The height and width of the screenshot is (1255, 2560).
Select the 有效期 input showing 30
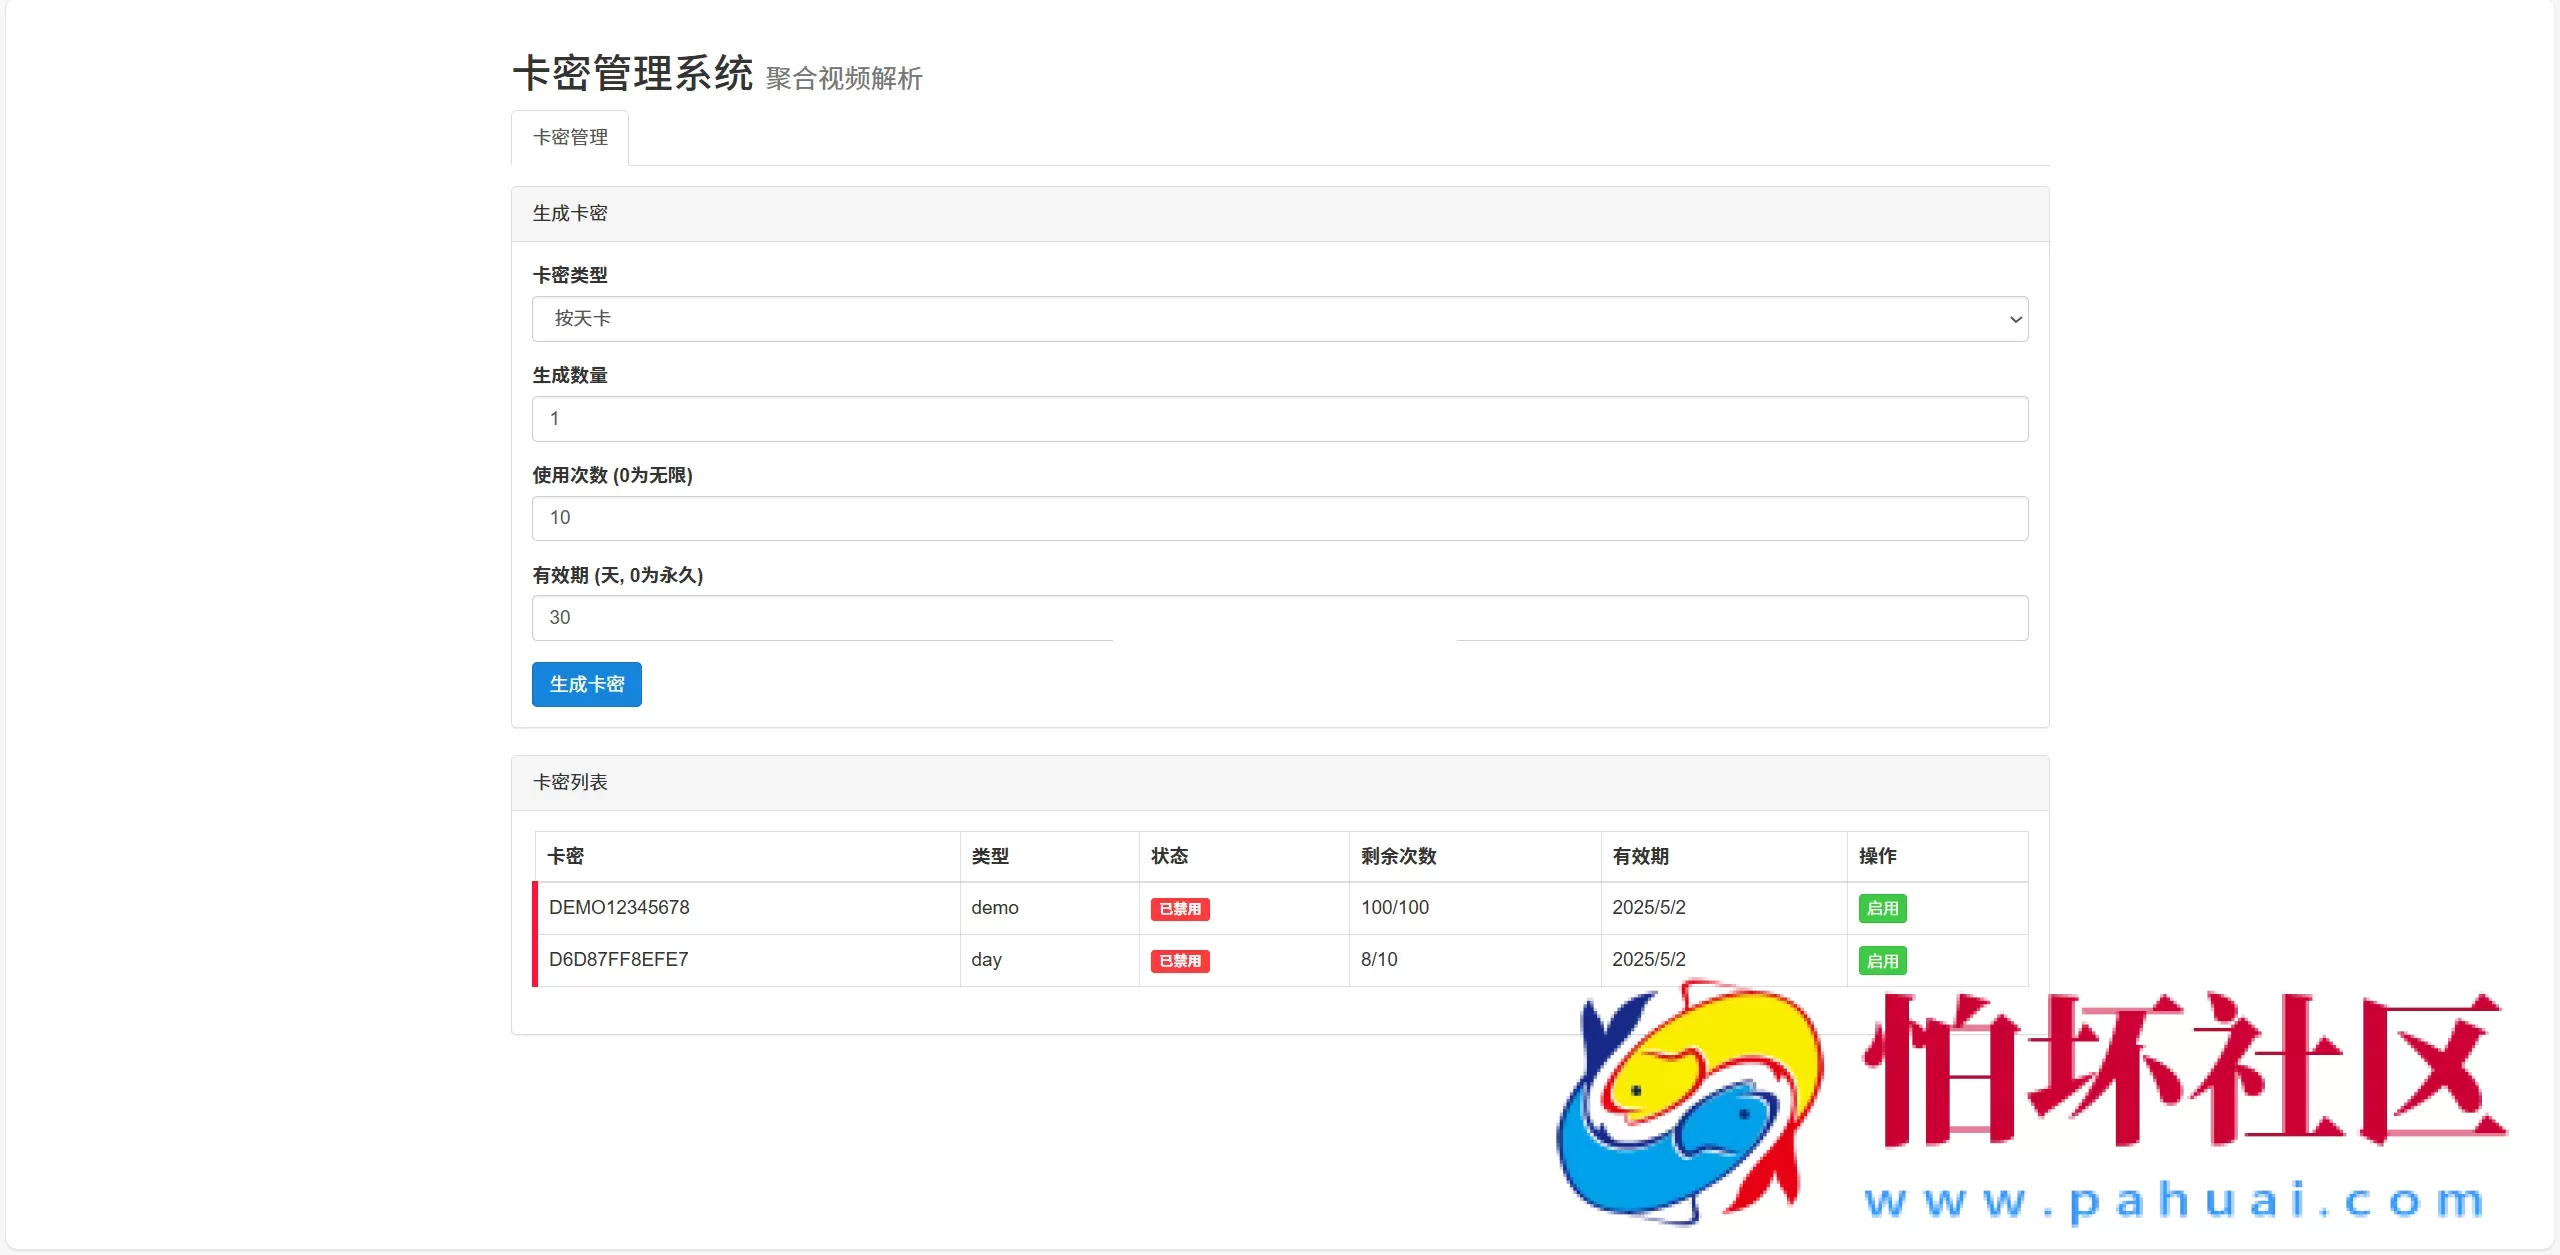1278,618
